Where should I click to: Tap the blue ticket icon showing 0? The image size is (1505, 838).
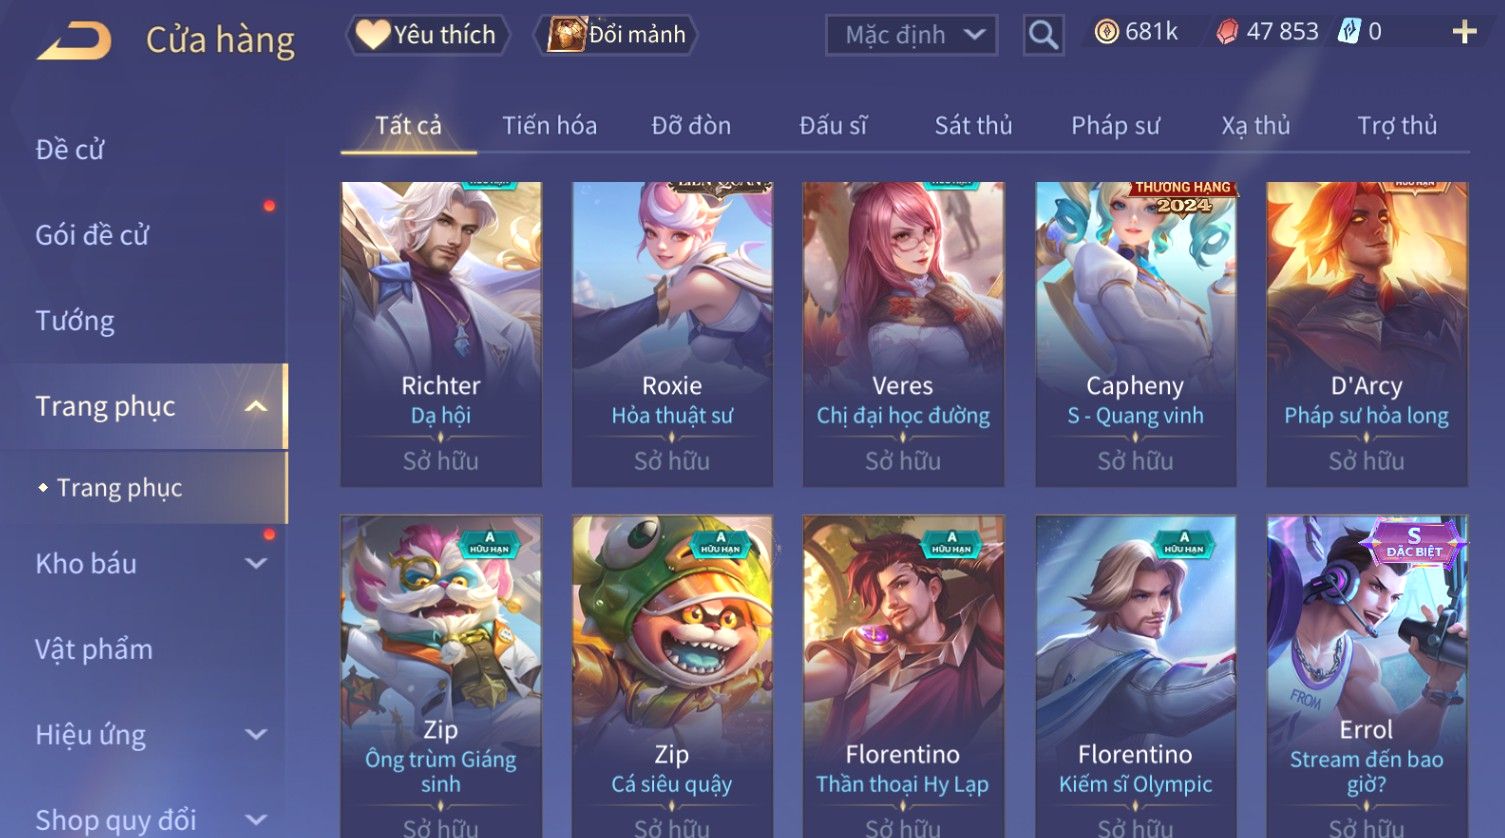coord(1349,32)
